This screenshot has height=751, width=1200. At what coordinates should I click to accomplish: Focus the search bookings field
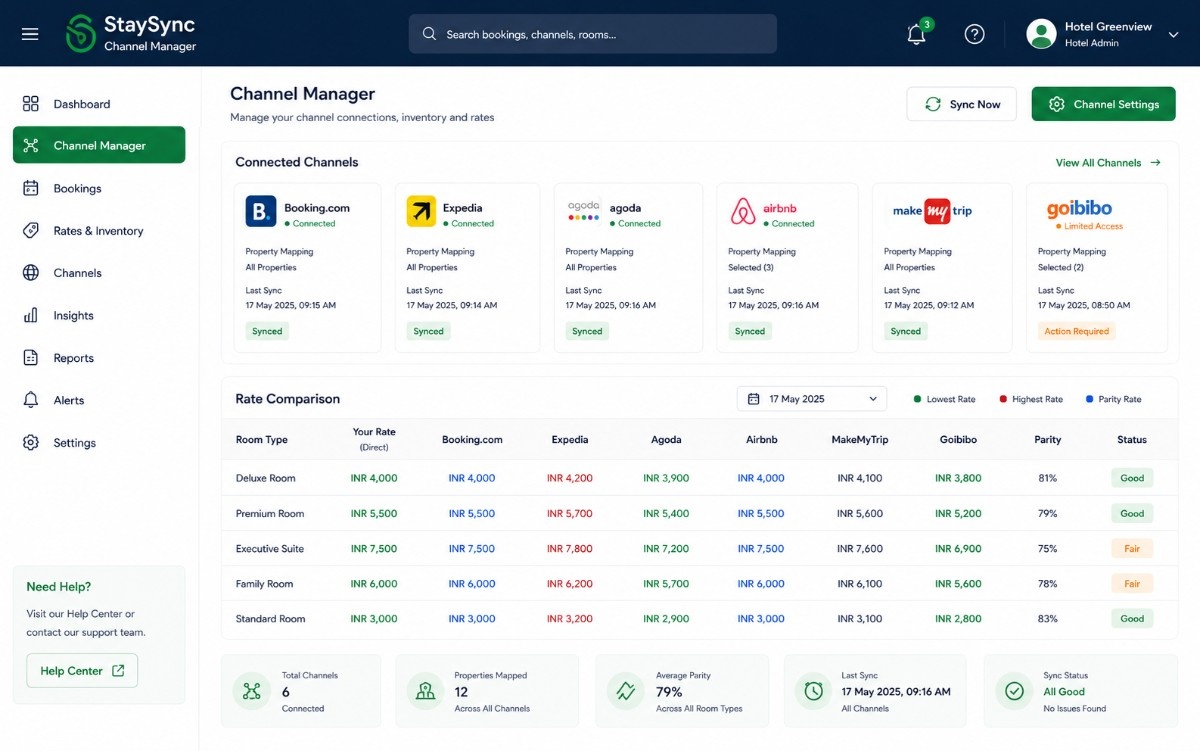tap(592, 34)
